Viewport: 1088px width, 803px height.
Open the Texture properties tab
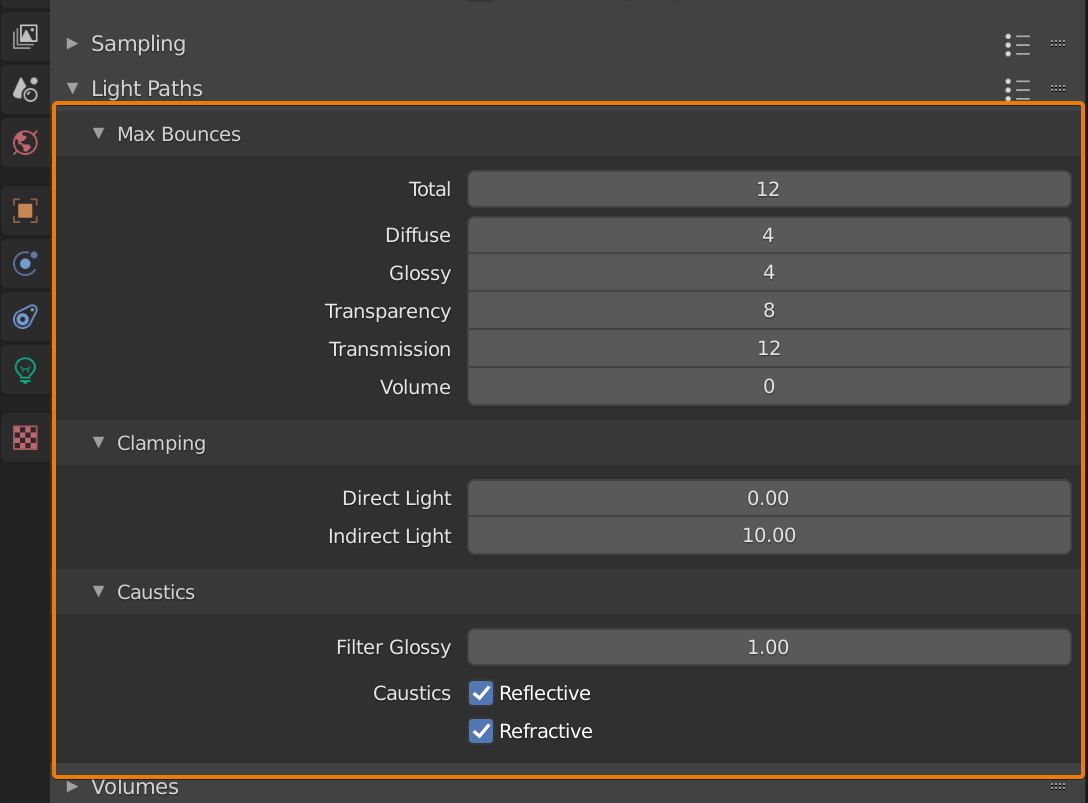point(25,437)
